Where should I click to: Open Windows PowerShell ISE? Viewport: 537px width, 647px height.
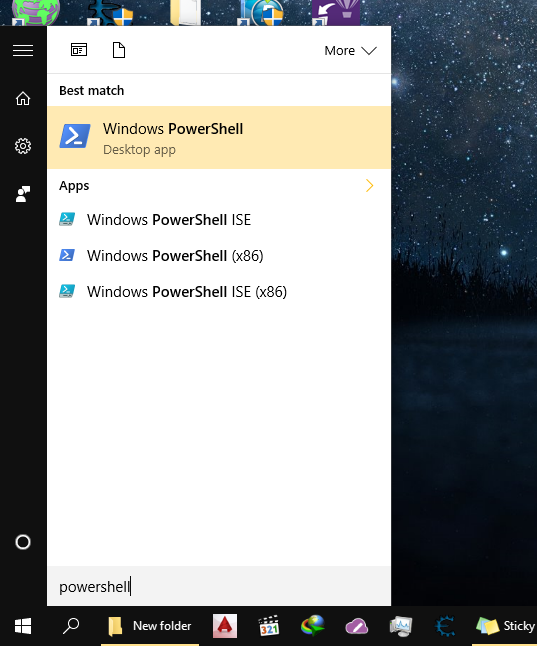(x=219, y=220)
